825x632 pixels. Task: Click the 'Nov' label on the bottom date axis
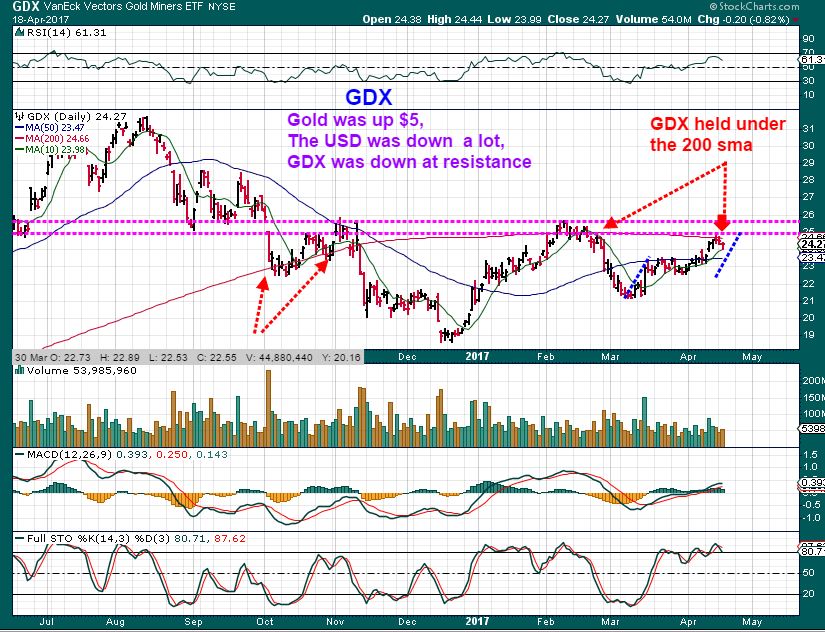click(x=335, y=621)
